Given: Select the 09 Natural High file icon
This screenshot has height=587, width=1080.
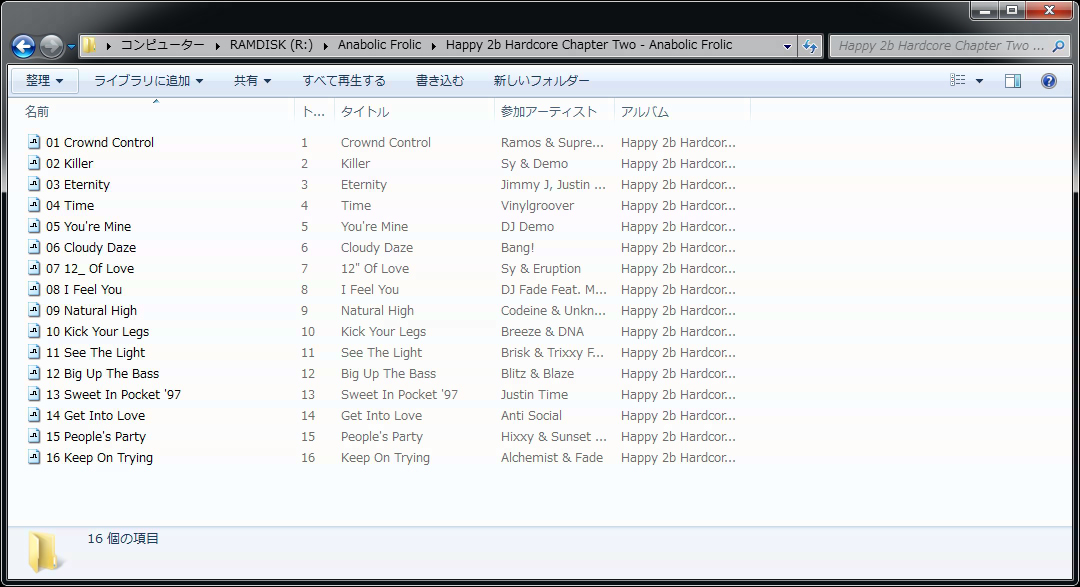Looking at the screenshot, I should (34, 310).
